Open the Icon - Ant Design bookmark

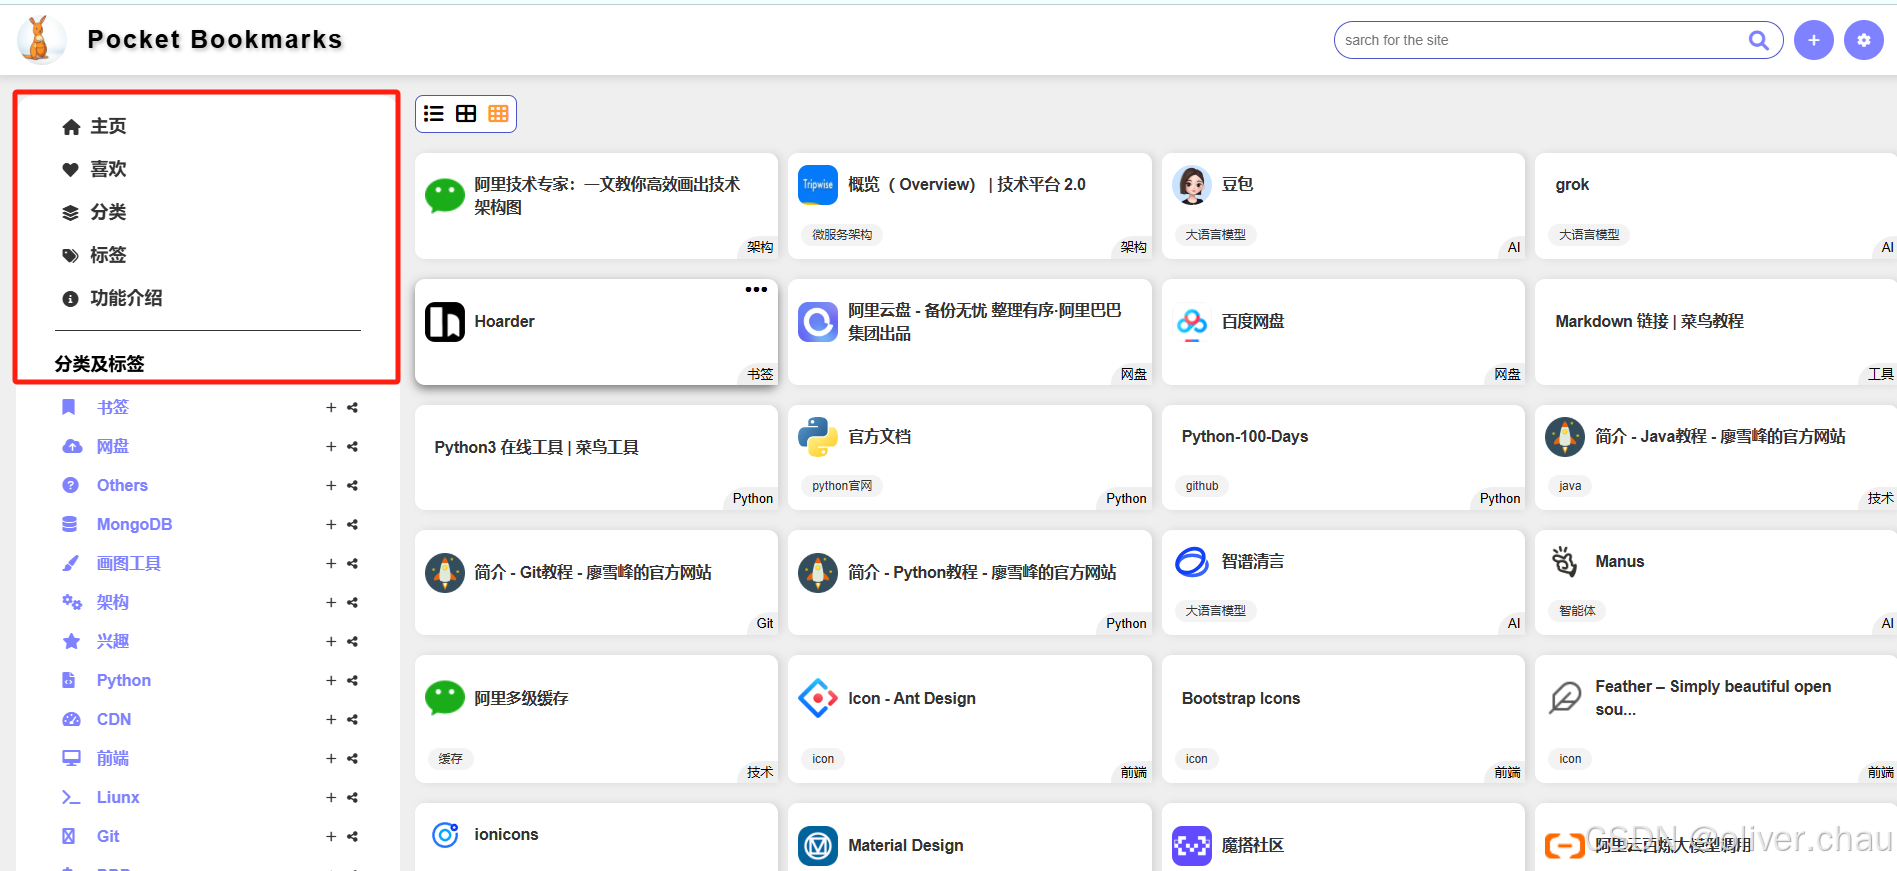pos(970,719)
